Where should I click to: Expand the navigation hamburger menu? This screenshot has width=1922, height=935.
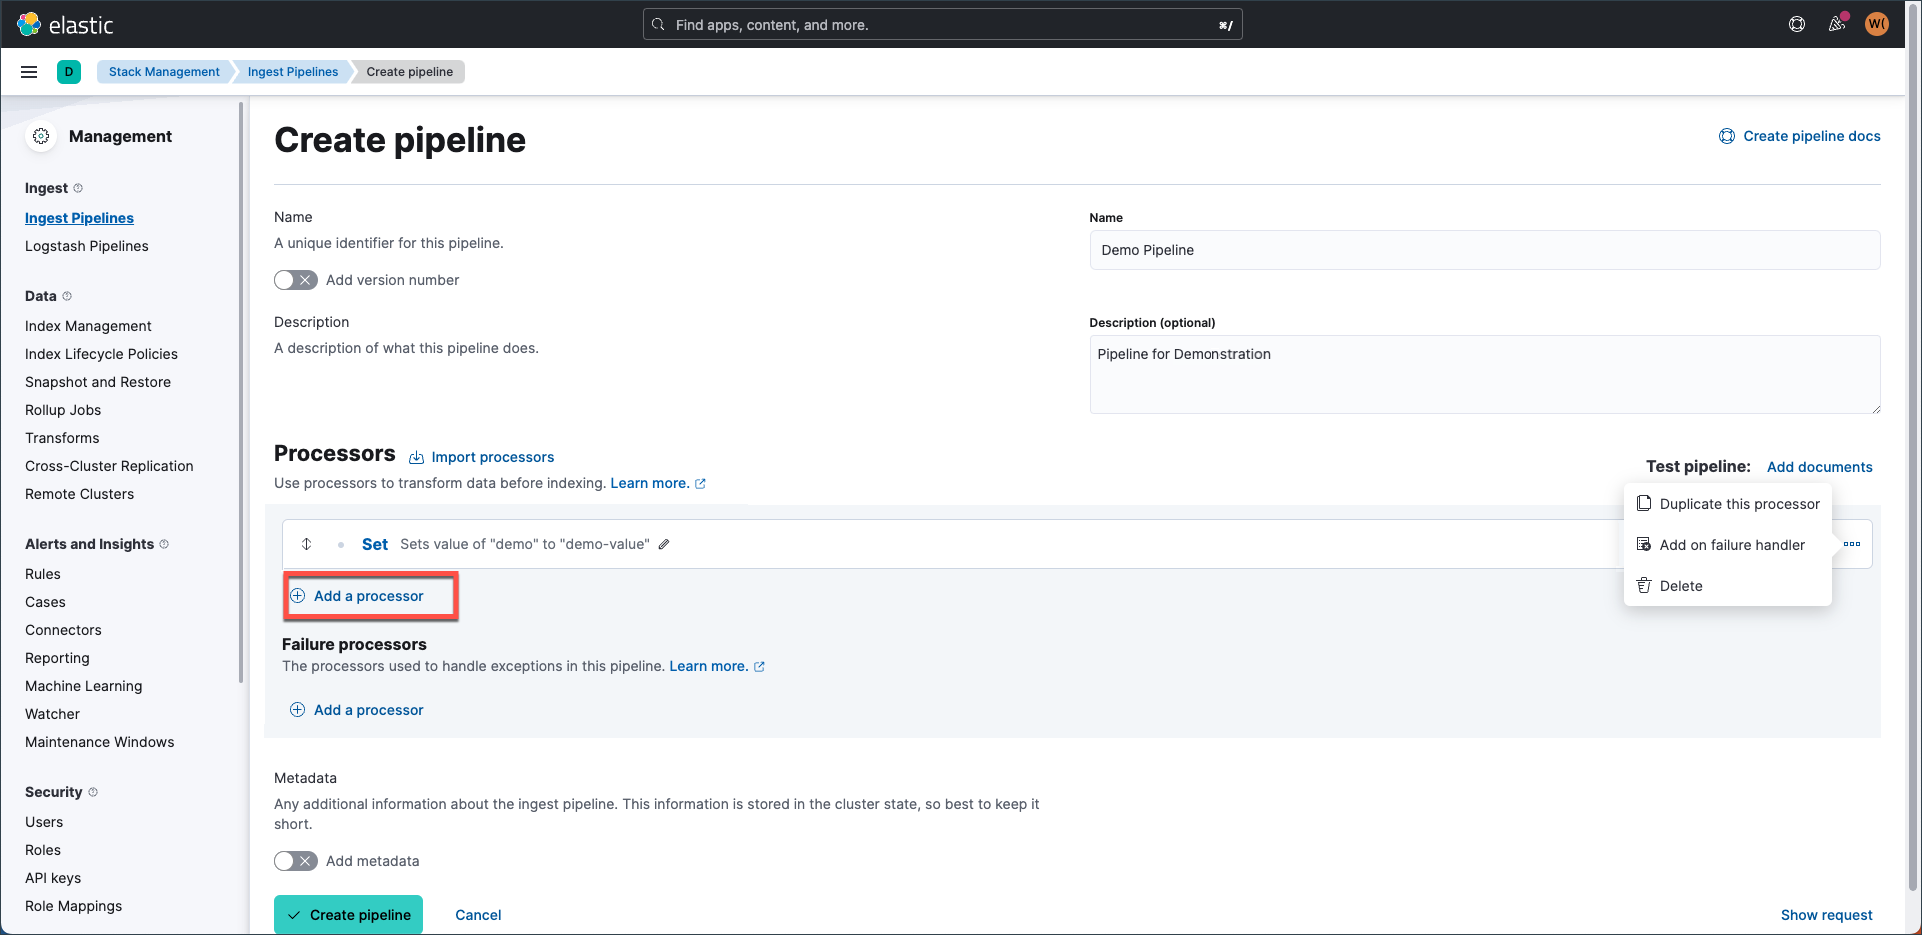28,71
